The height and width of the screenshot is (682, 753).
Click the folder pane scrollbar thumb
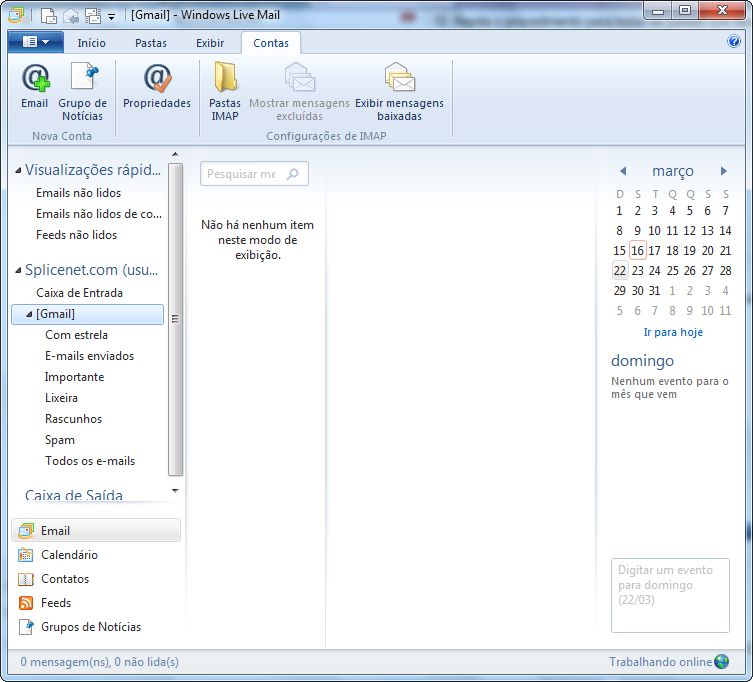coord(175,319)
